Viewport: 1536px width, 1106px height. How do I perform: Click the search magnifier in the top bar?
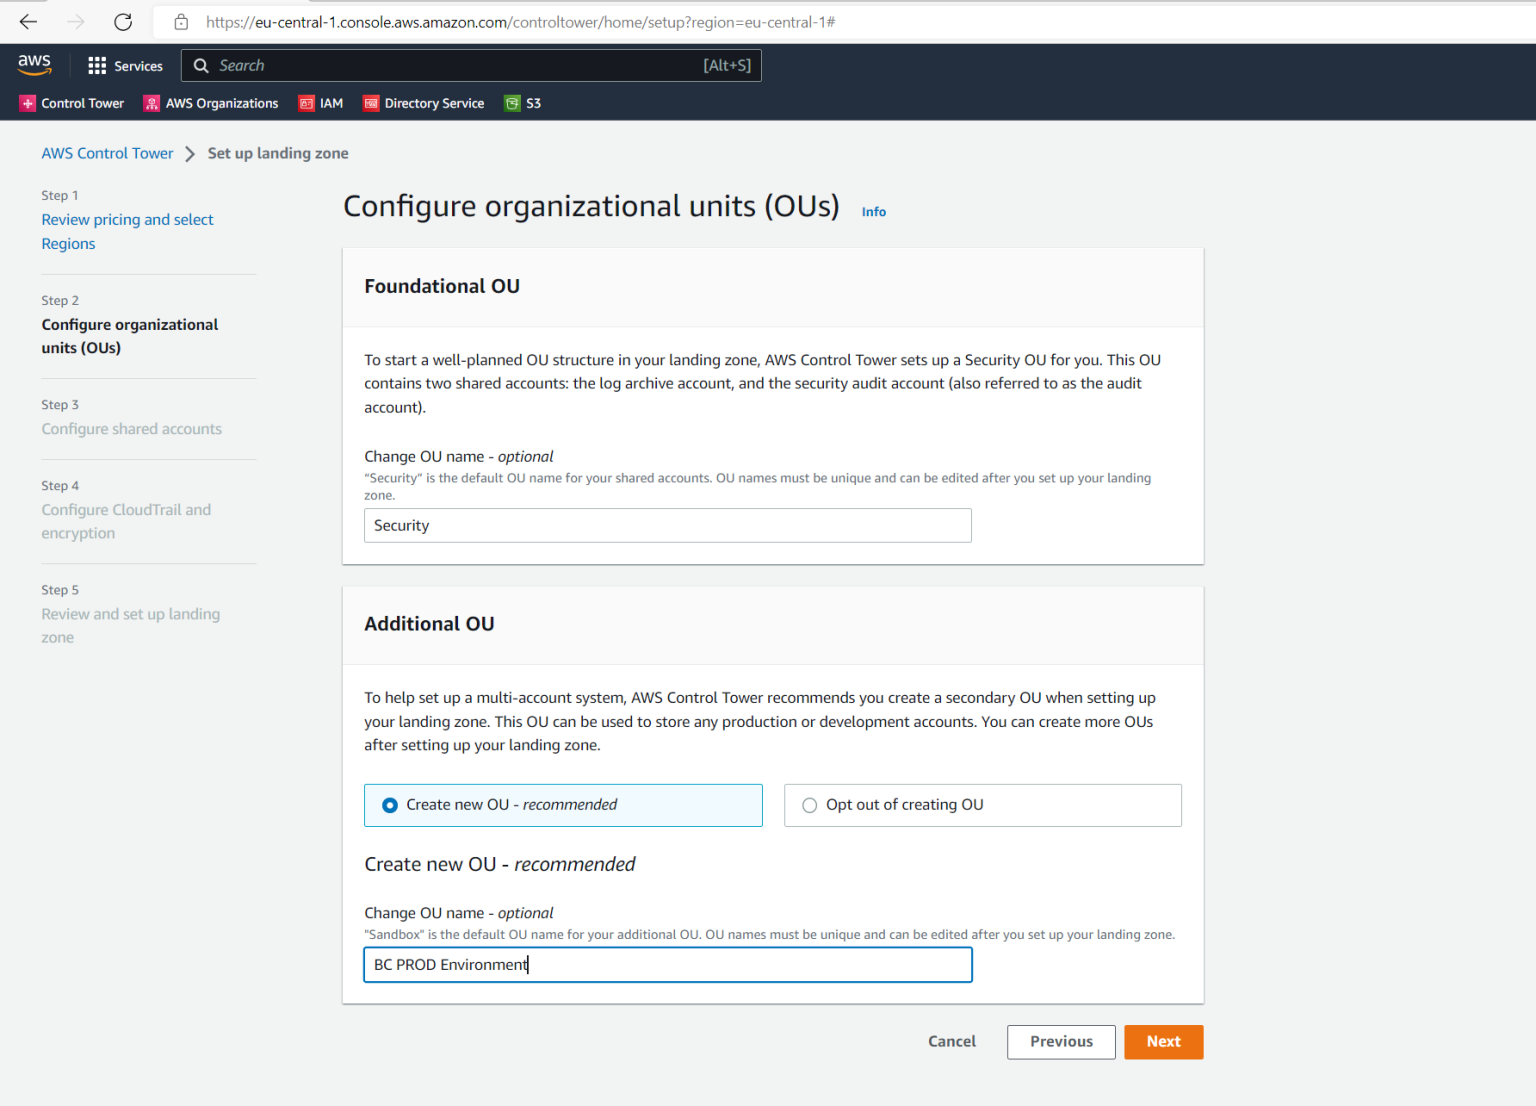(201, 65)
